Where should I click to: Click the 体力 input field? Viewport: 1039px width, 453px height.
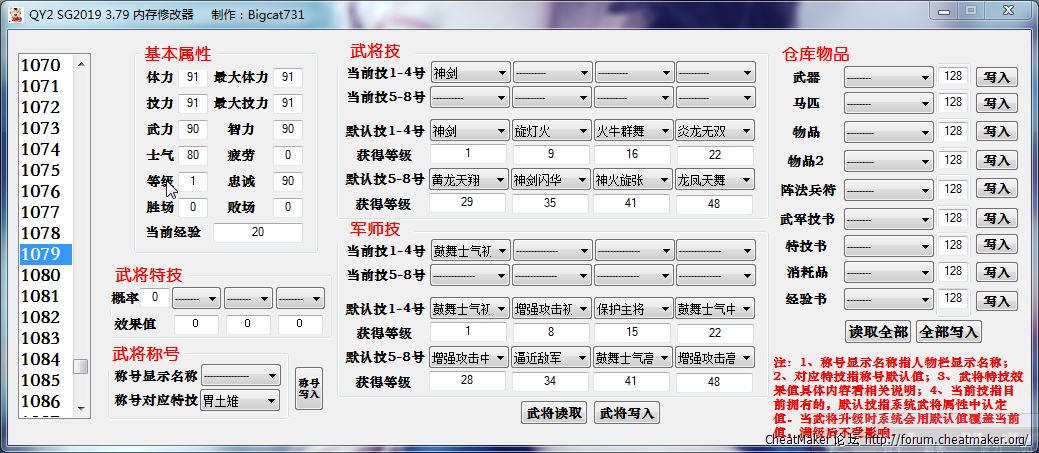192,78
